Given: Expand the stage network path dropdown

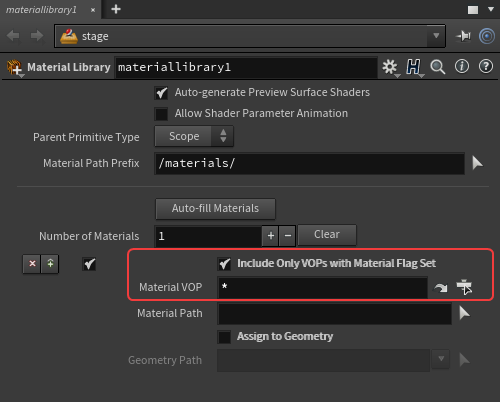Looking at the screenshot, I should pos(436,36).
